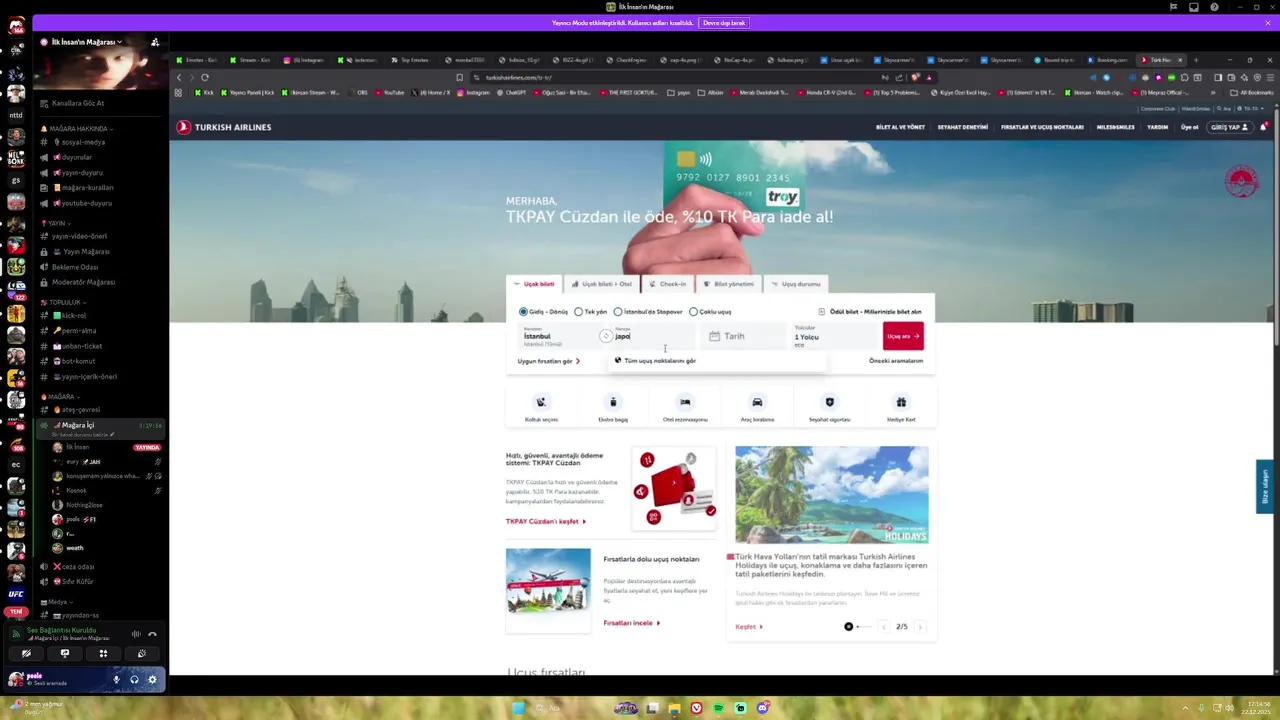Open Uçak bileti tab
Viewport: 1280px width, 720px height.
coord(536,284)
